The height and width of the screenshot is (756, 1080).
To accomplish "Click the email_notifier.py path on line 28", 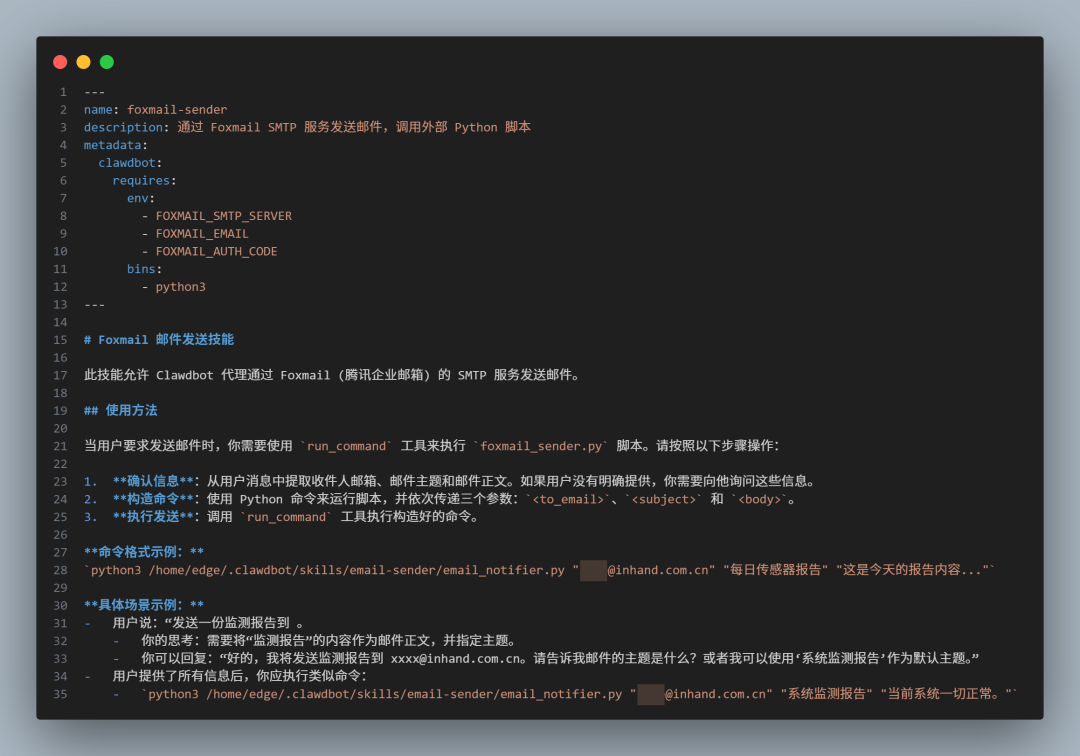I will pyautogui.click(x=356, y=570).
